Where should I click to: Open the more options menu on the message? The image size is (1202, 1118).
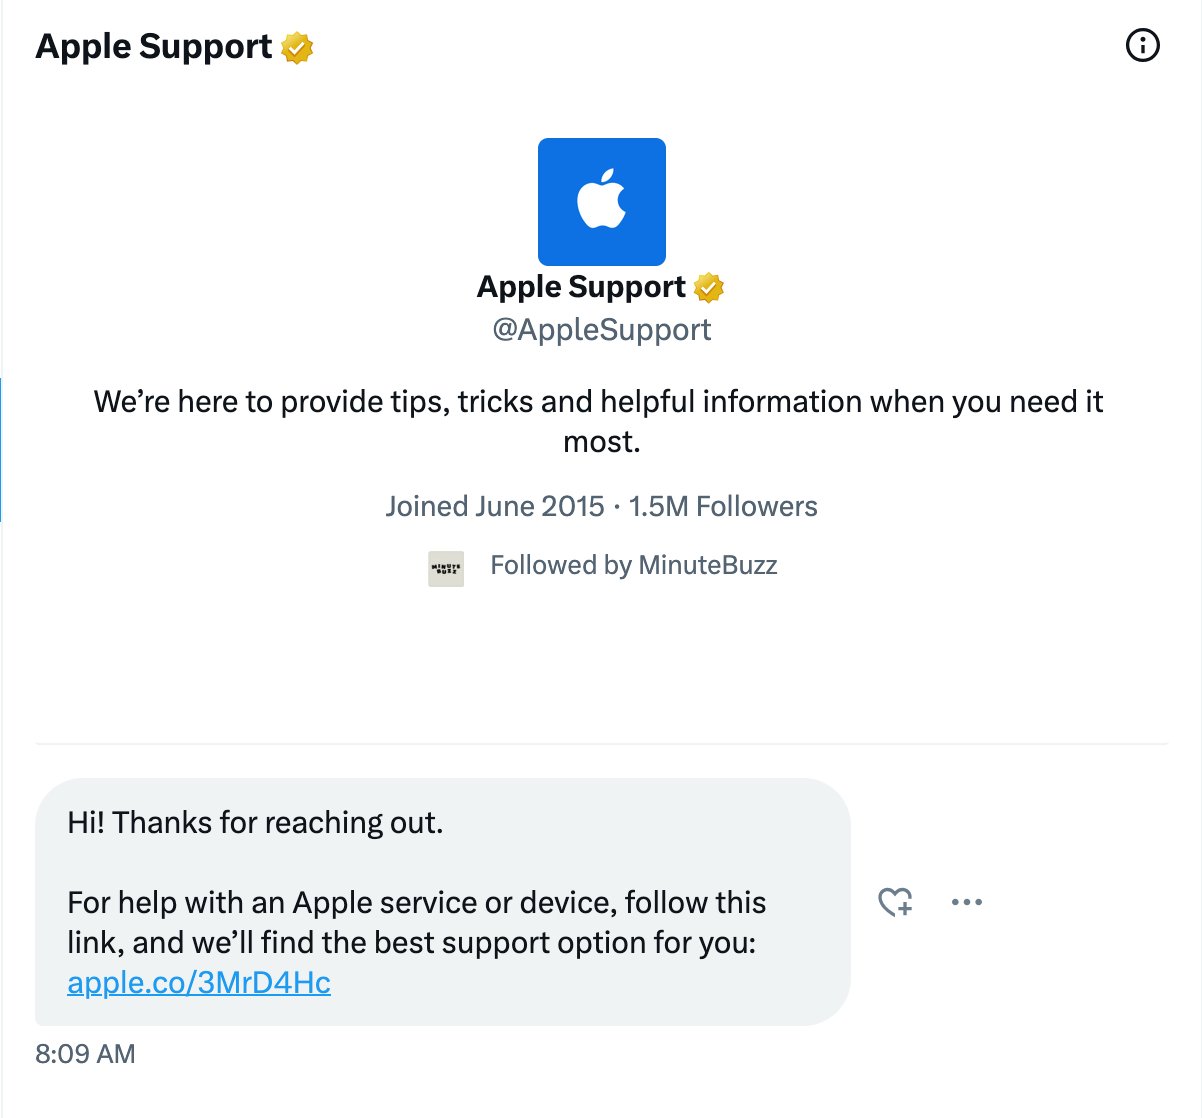[x=966, y=902]
